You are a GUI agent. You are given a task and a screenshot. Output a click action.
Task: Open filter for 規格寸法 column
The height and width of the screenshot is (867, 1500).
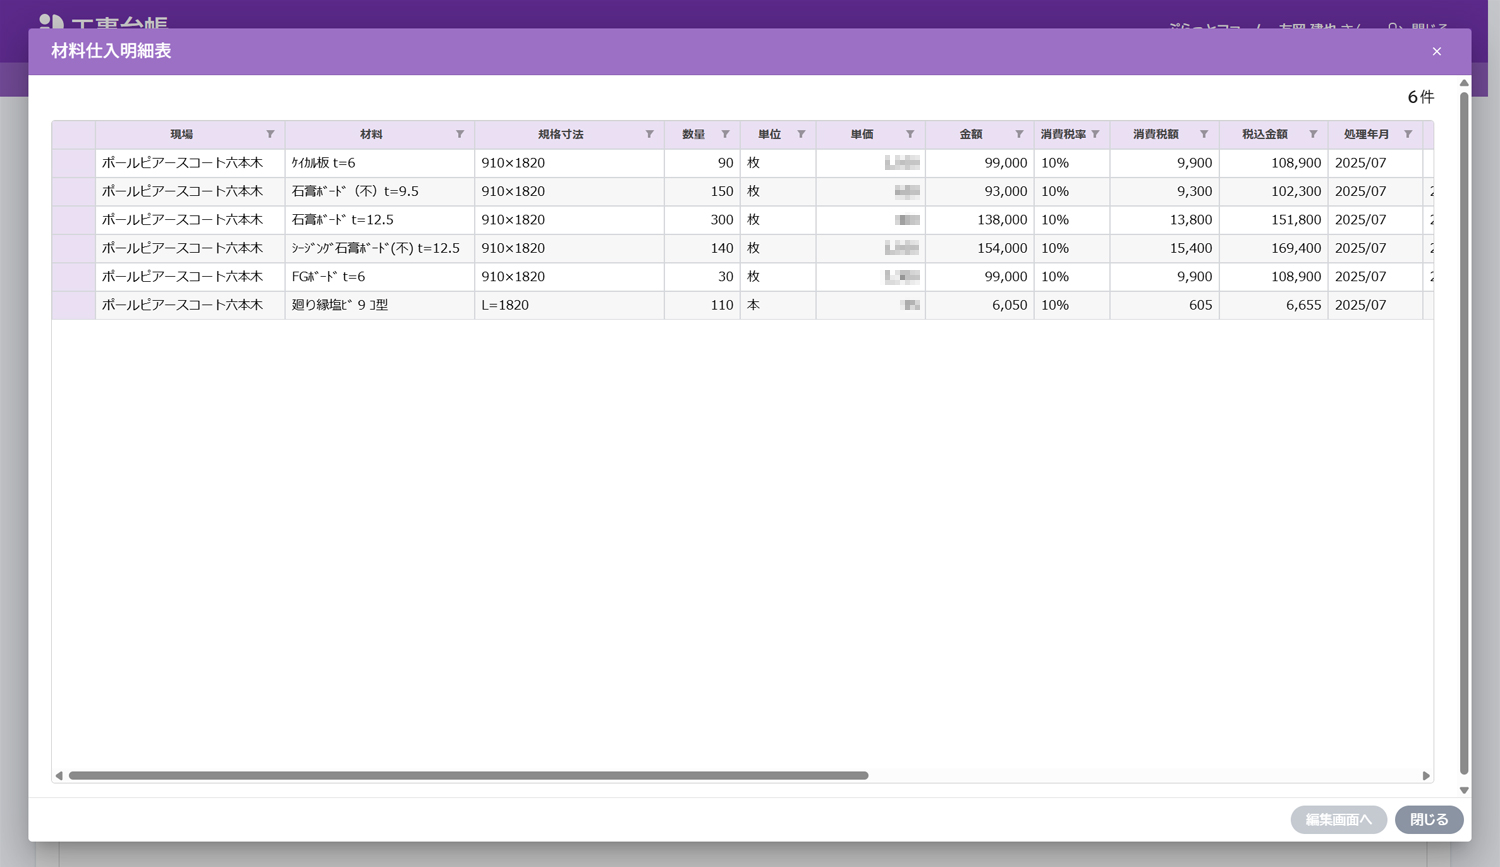coord(649,134)
